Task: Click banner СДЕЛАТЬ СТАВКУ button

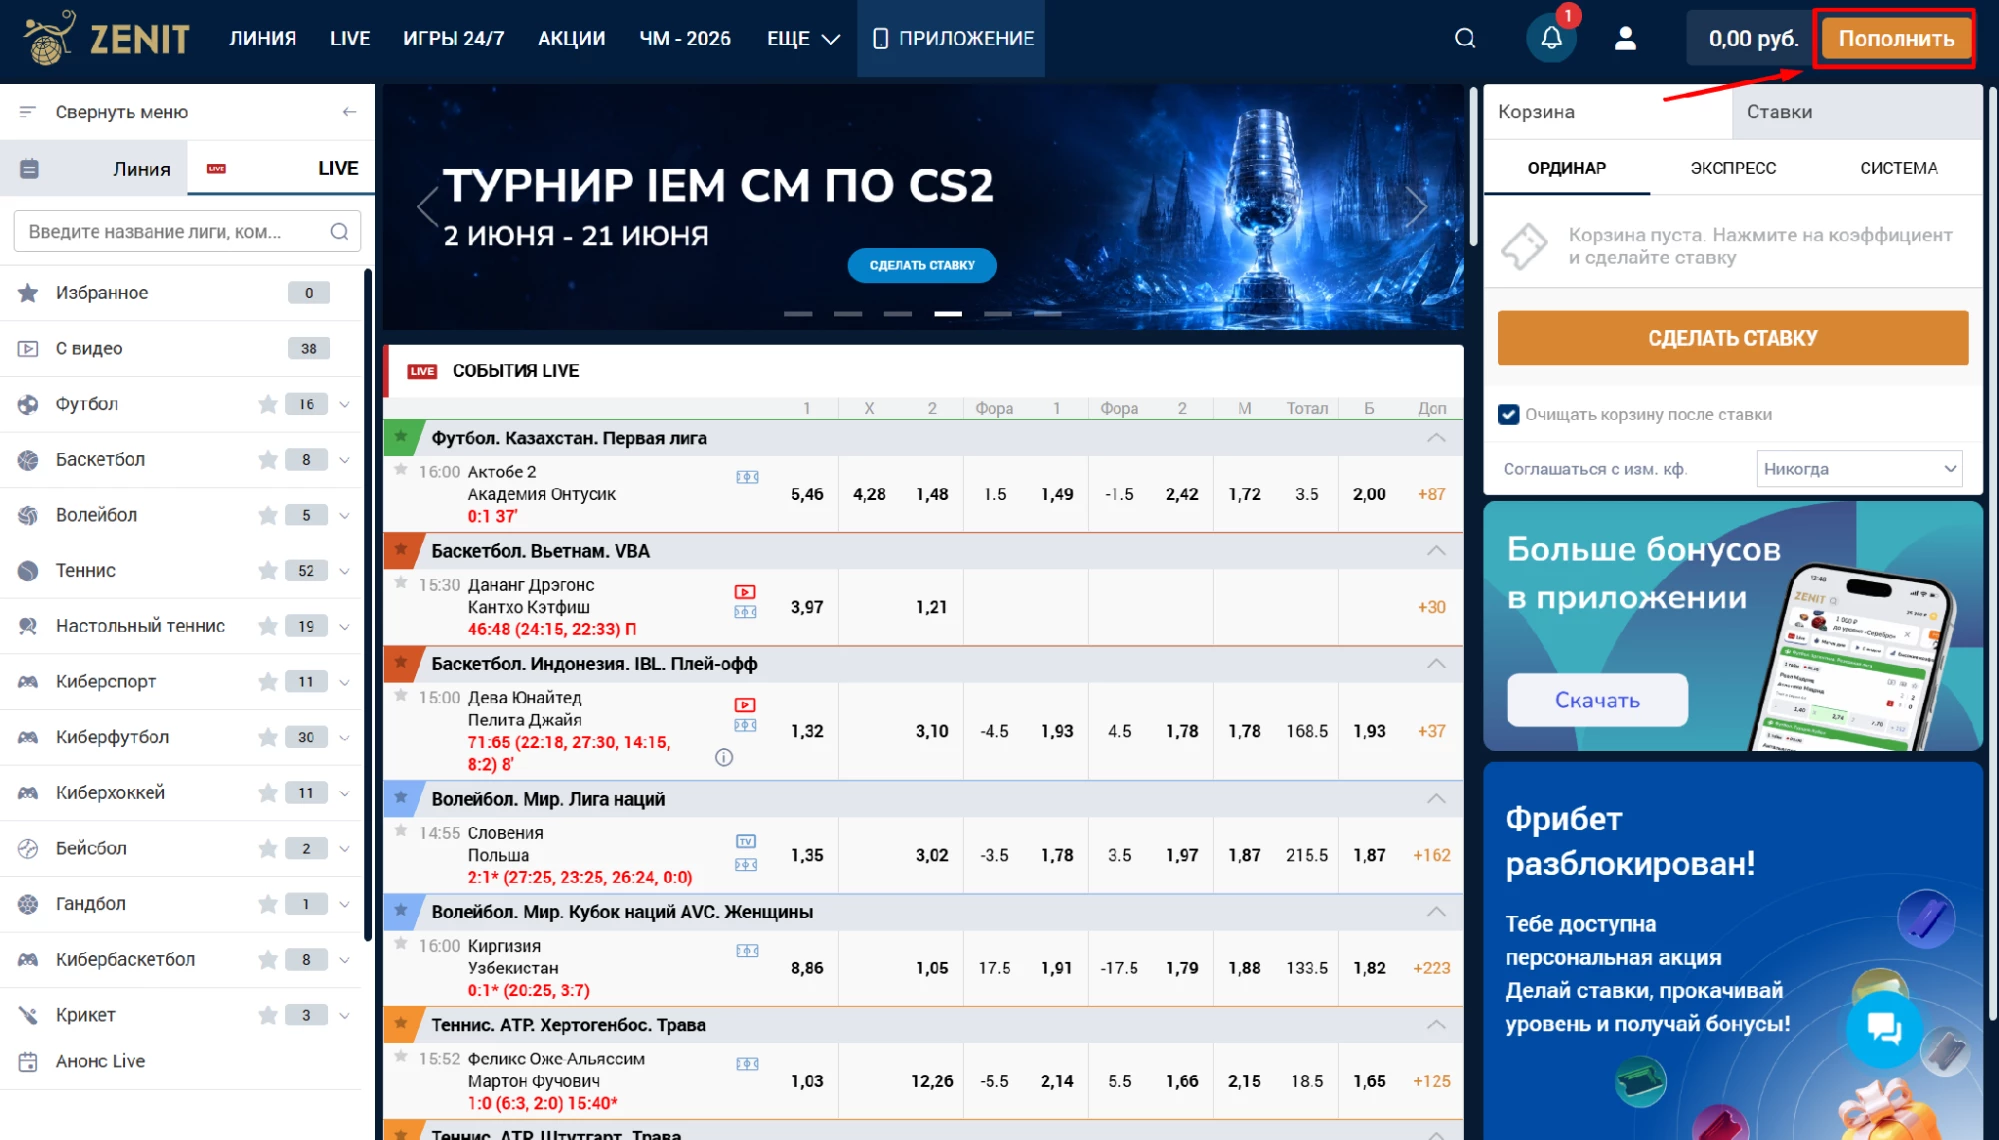Action: [x=922, y=265]
